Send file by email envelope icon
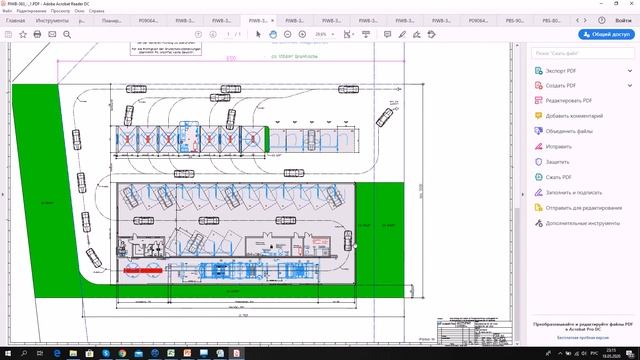Image resolution: width=640 pixels, height=360 pixels. pyautogui.click(x=52, y=34)
